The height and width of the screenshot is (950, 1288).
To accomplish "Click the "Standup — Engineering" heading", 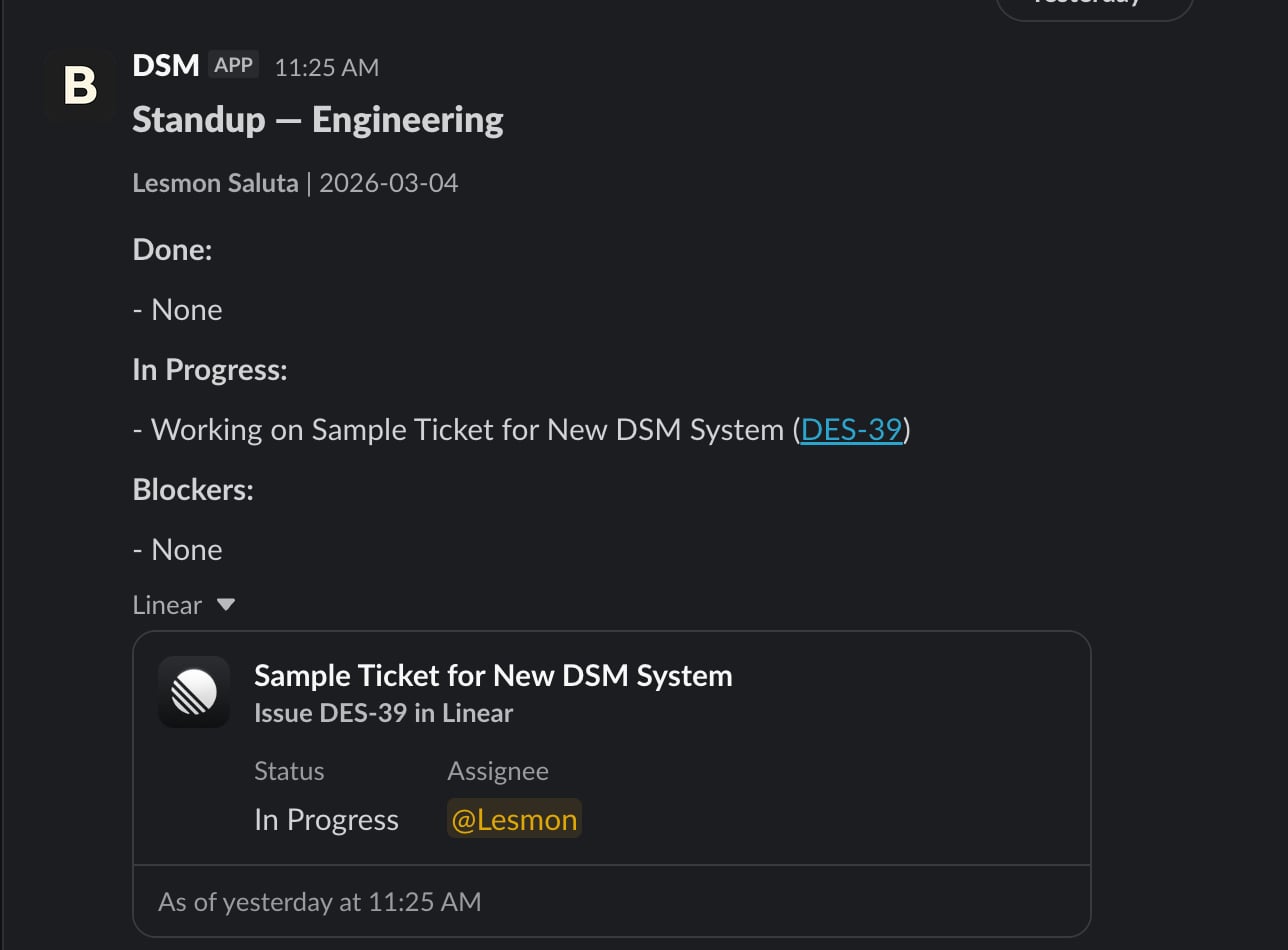I will coord(318,120).
